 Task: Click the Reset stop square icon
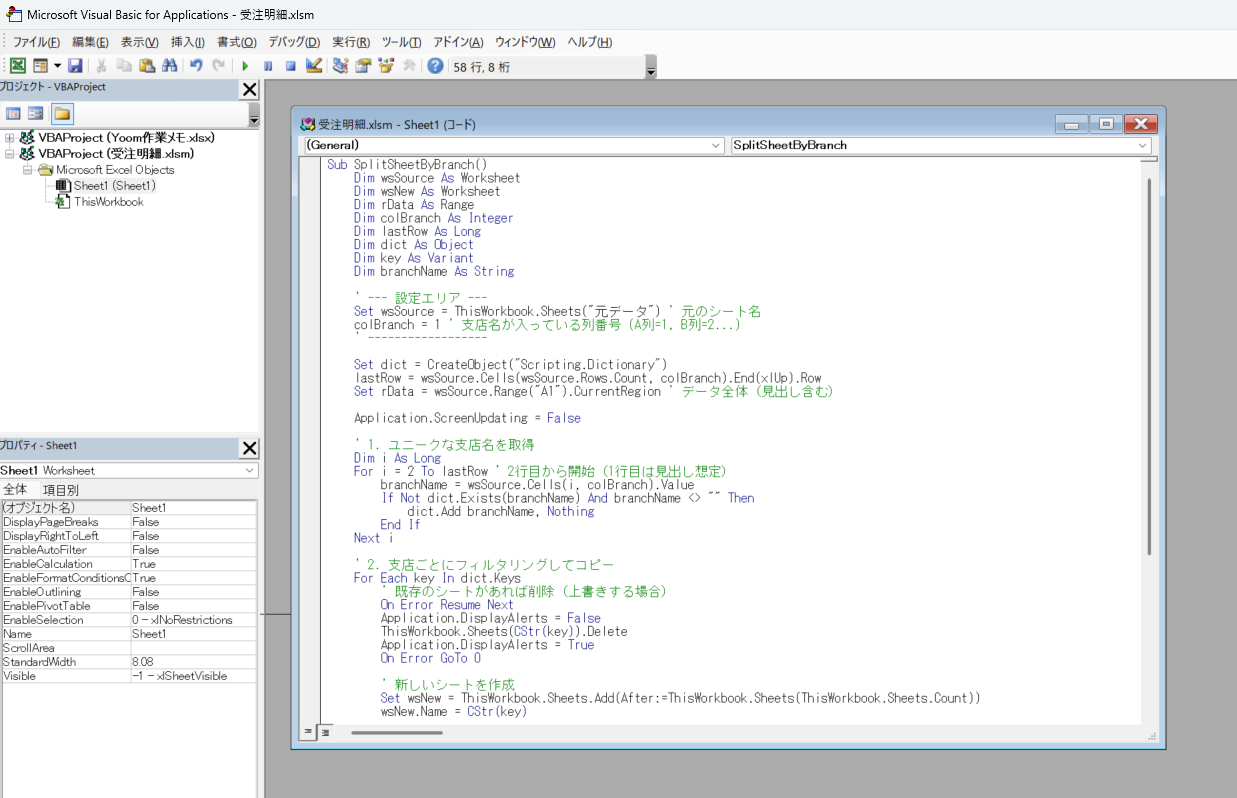[x=291, y=66]
